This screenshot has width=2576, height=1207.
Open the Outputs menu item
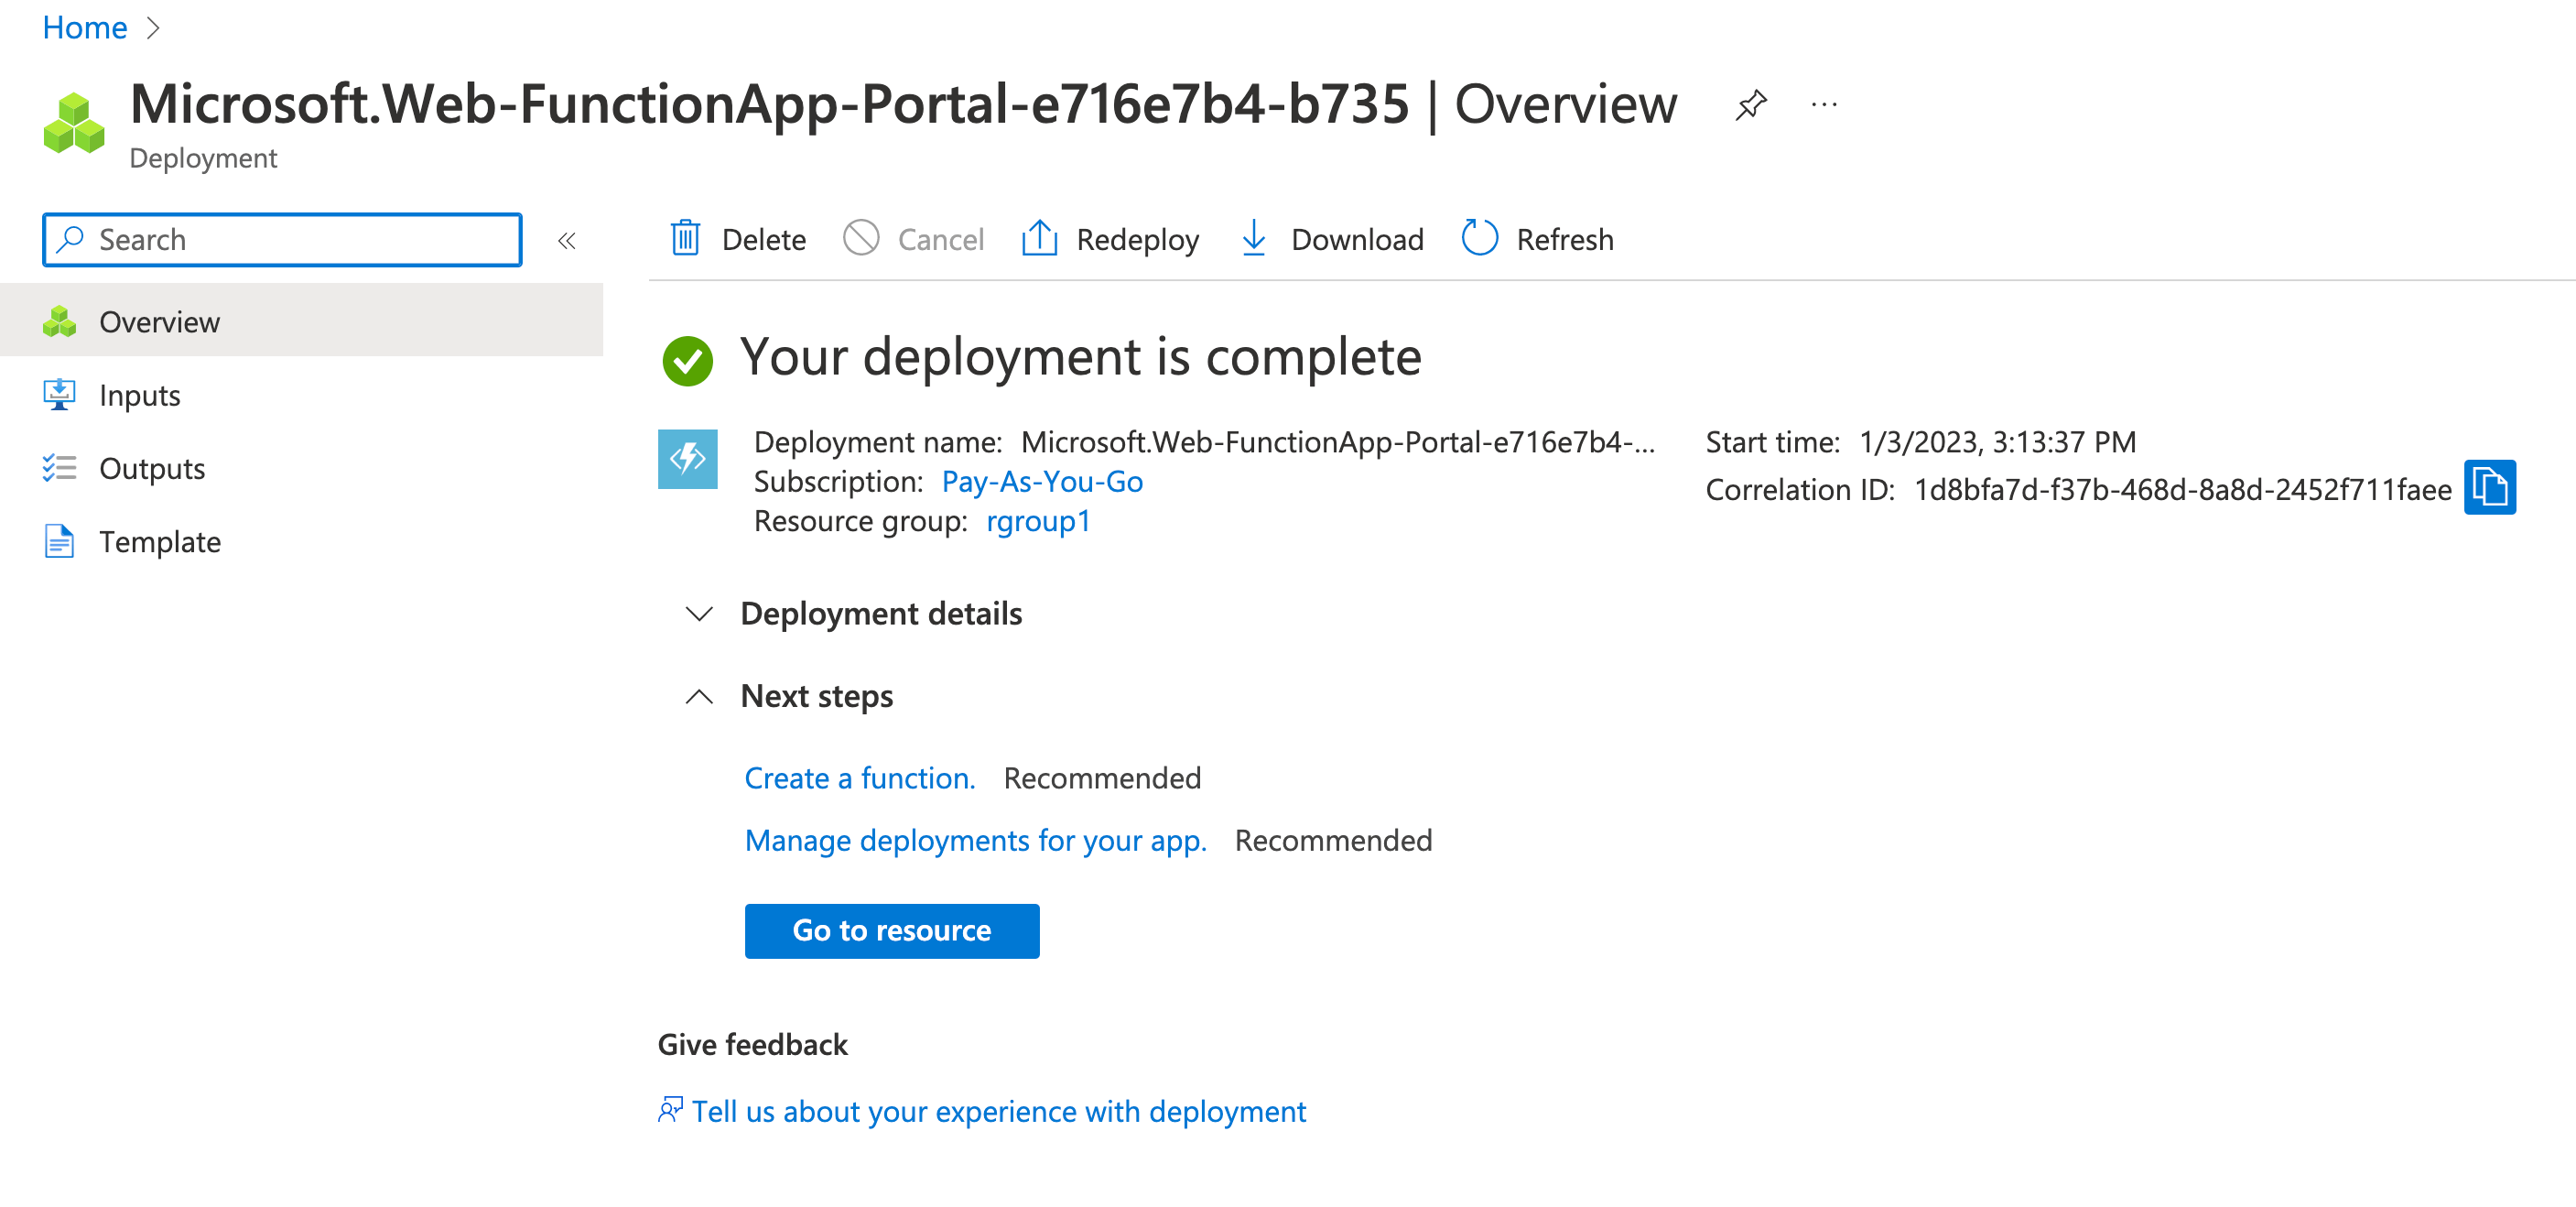click(x=151, y=469)
